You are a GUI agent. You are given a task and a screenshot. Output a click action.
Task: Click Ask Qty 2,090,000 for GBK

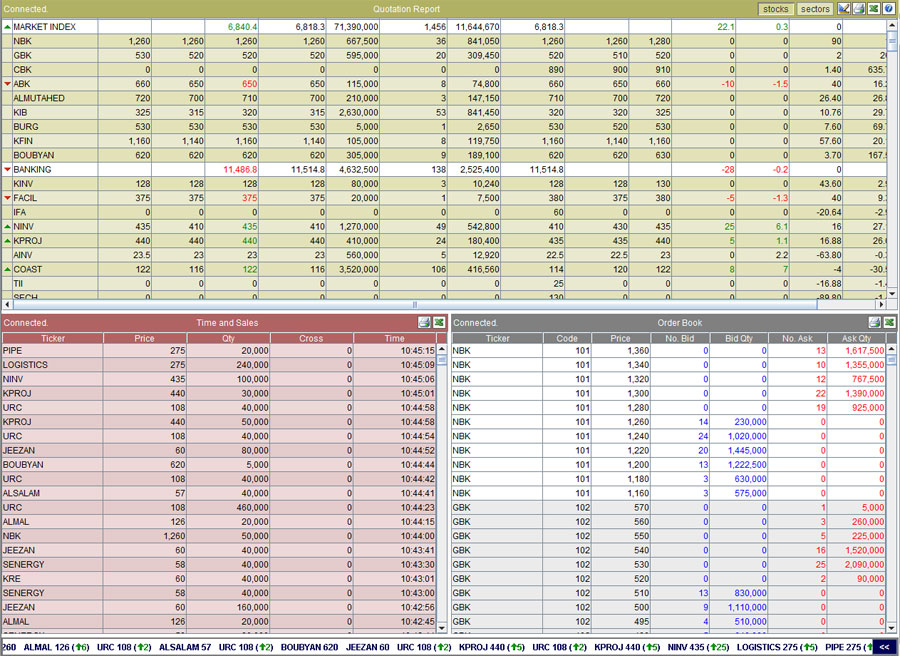click(x=864, y=564)
